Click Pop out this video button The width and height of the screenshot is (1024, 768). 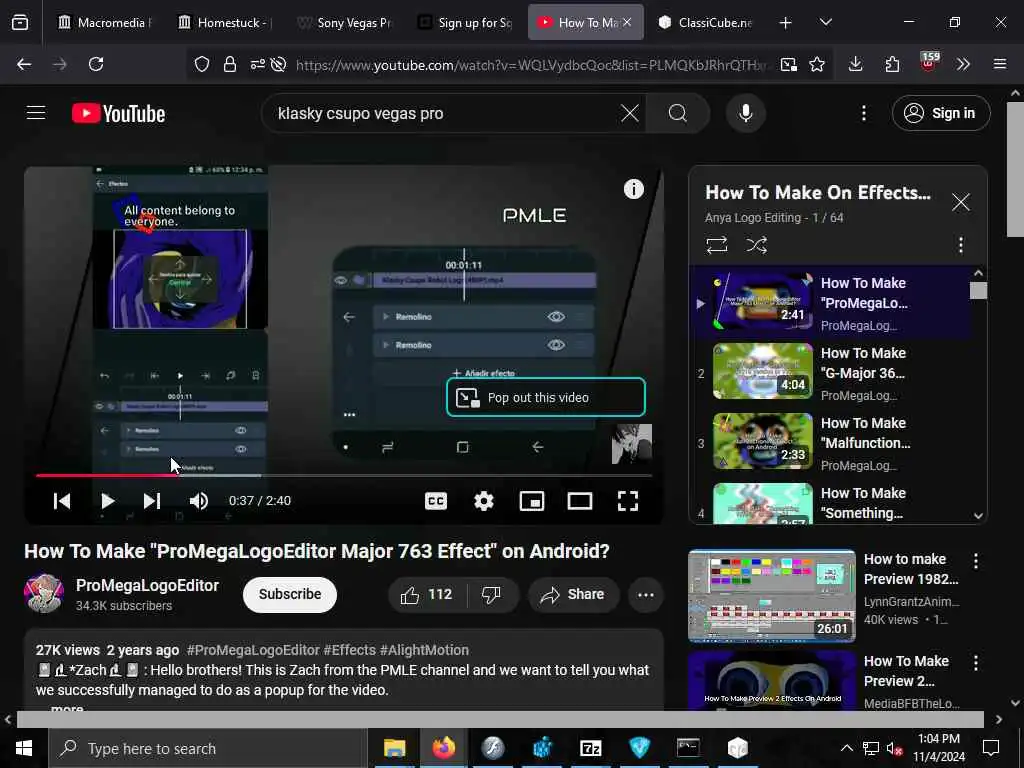[x=545, y=397]
